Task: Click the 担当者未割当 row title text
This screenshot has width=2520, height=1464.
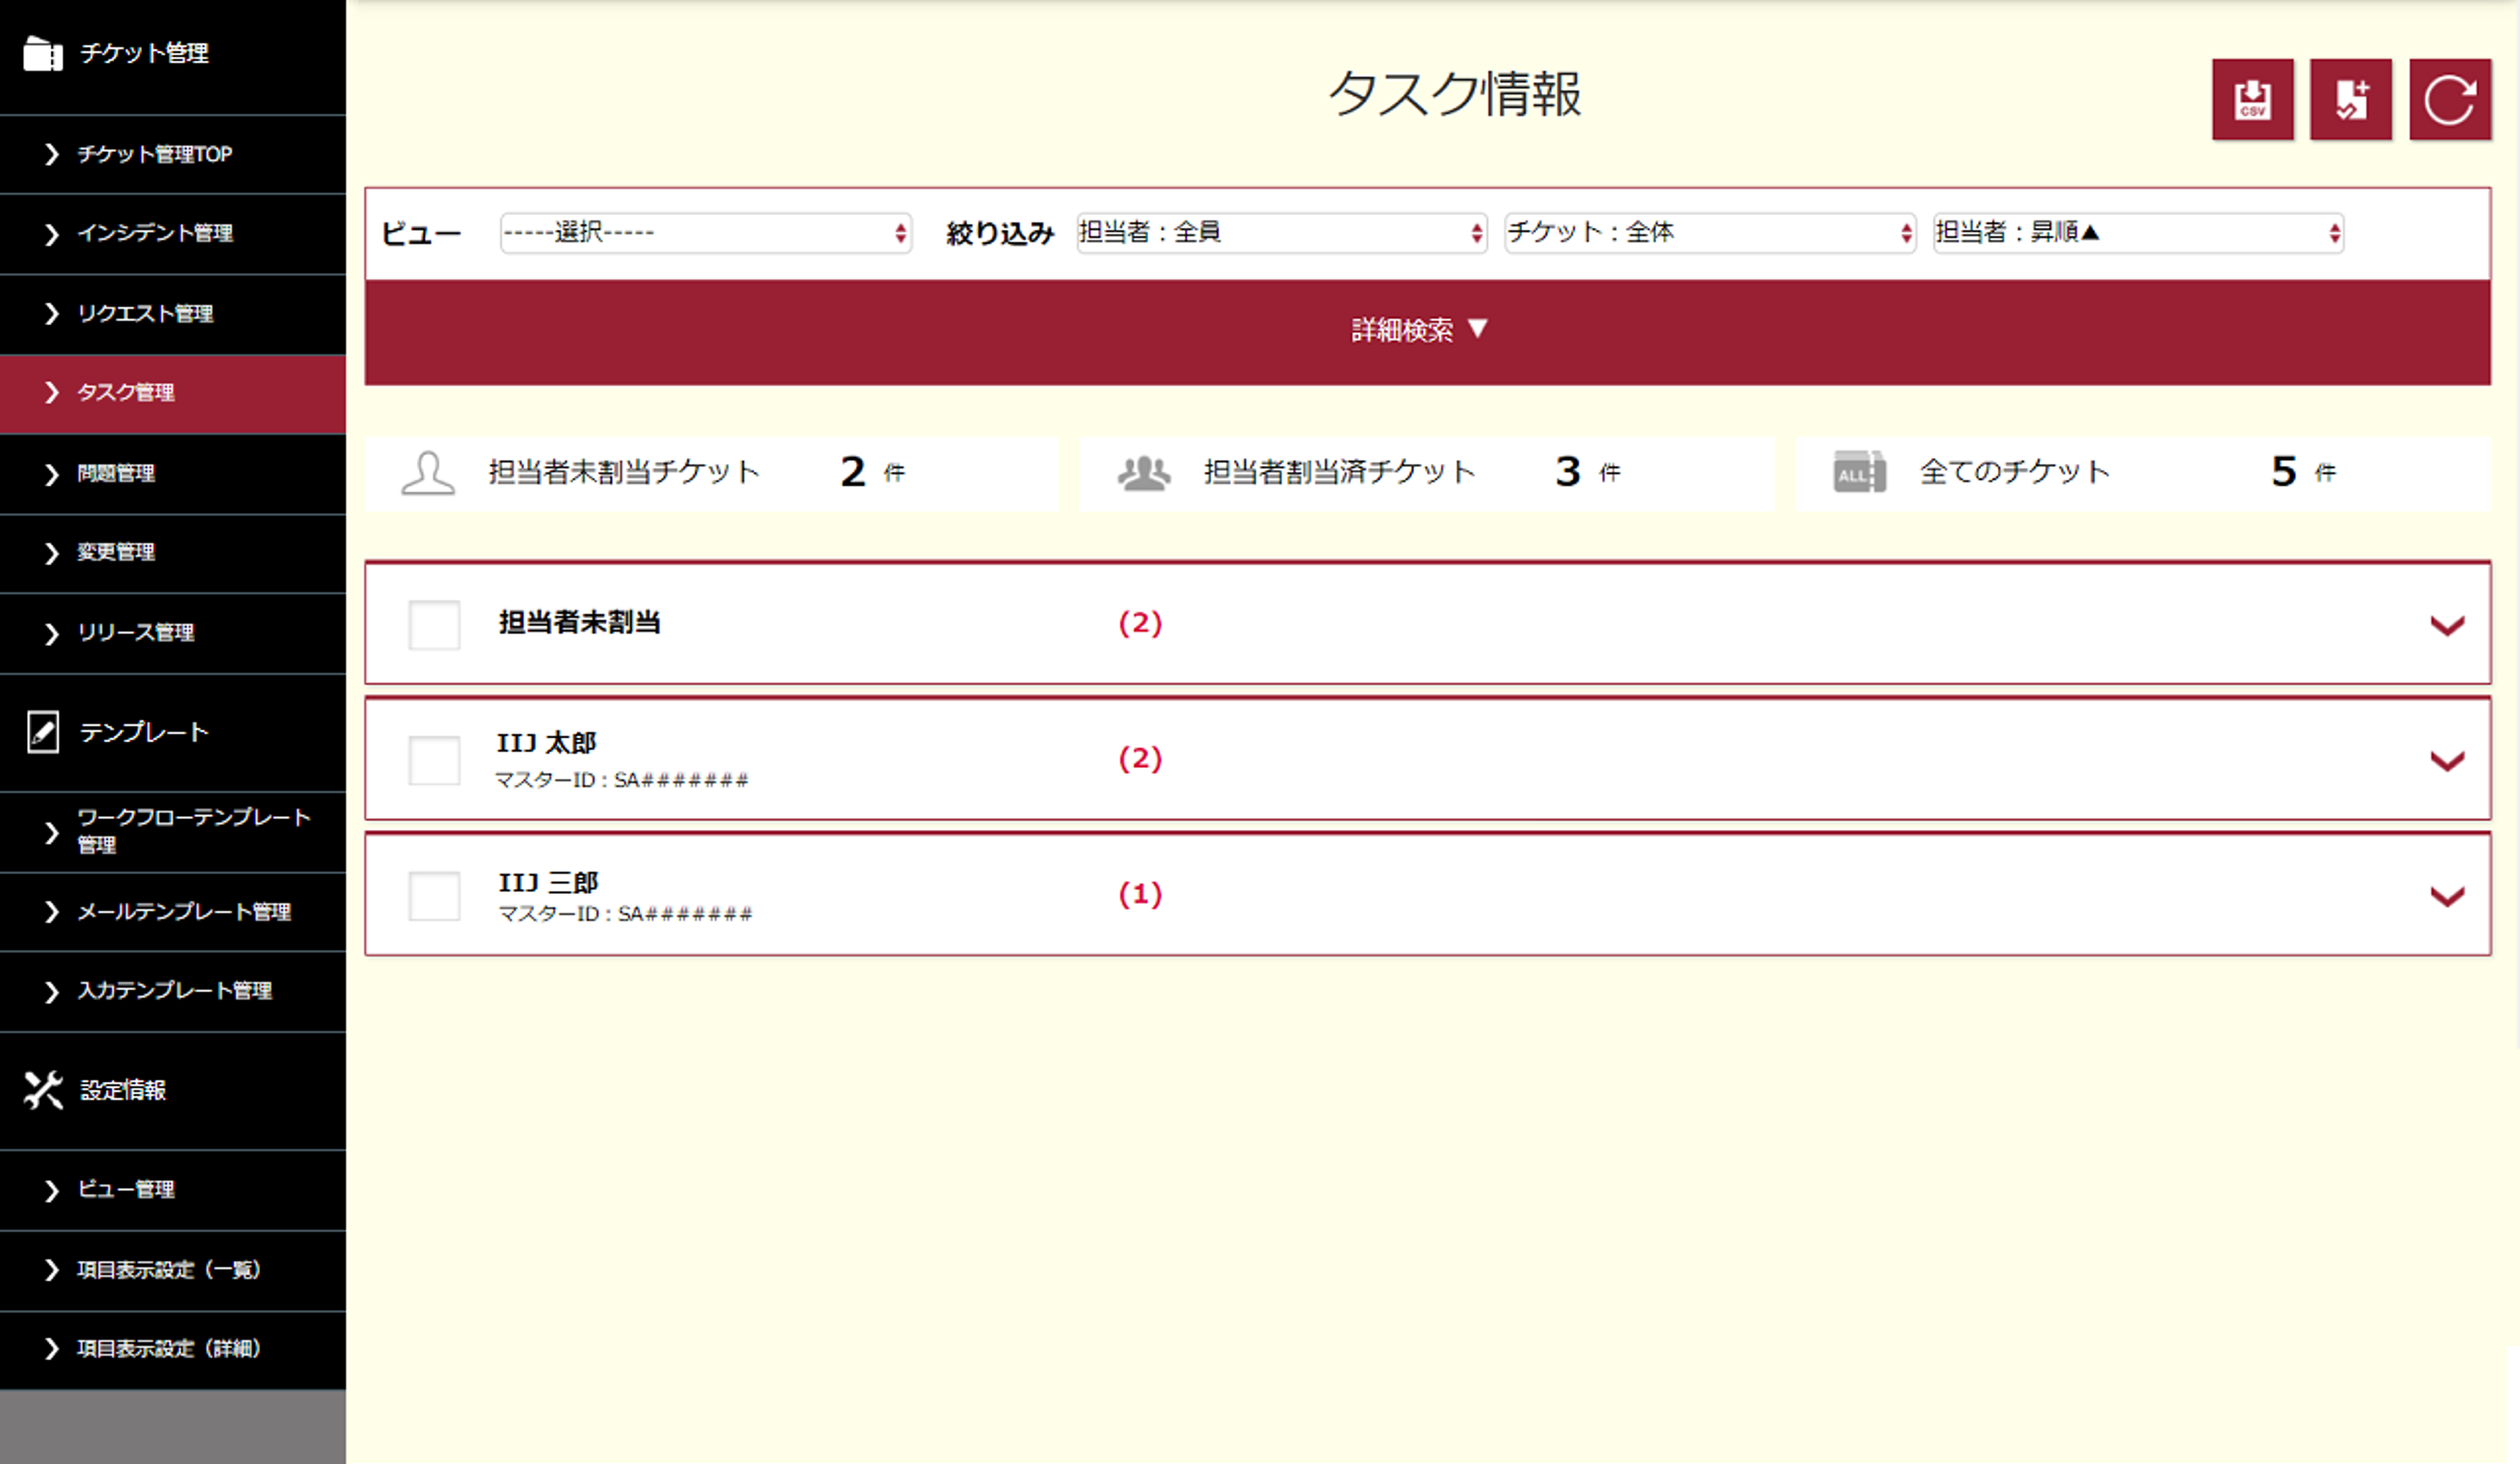Action: [580, 622]
